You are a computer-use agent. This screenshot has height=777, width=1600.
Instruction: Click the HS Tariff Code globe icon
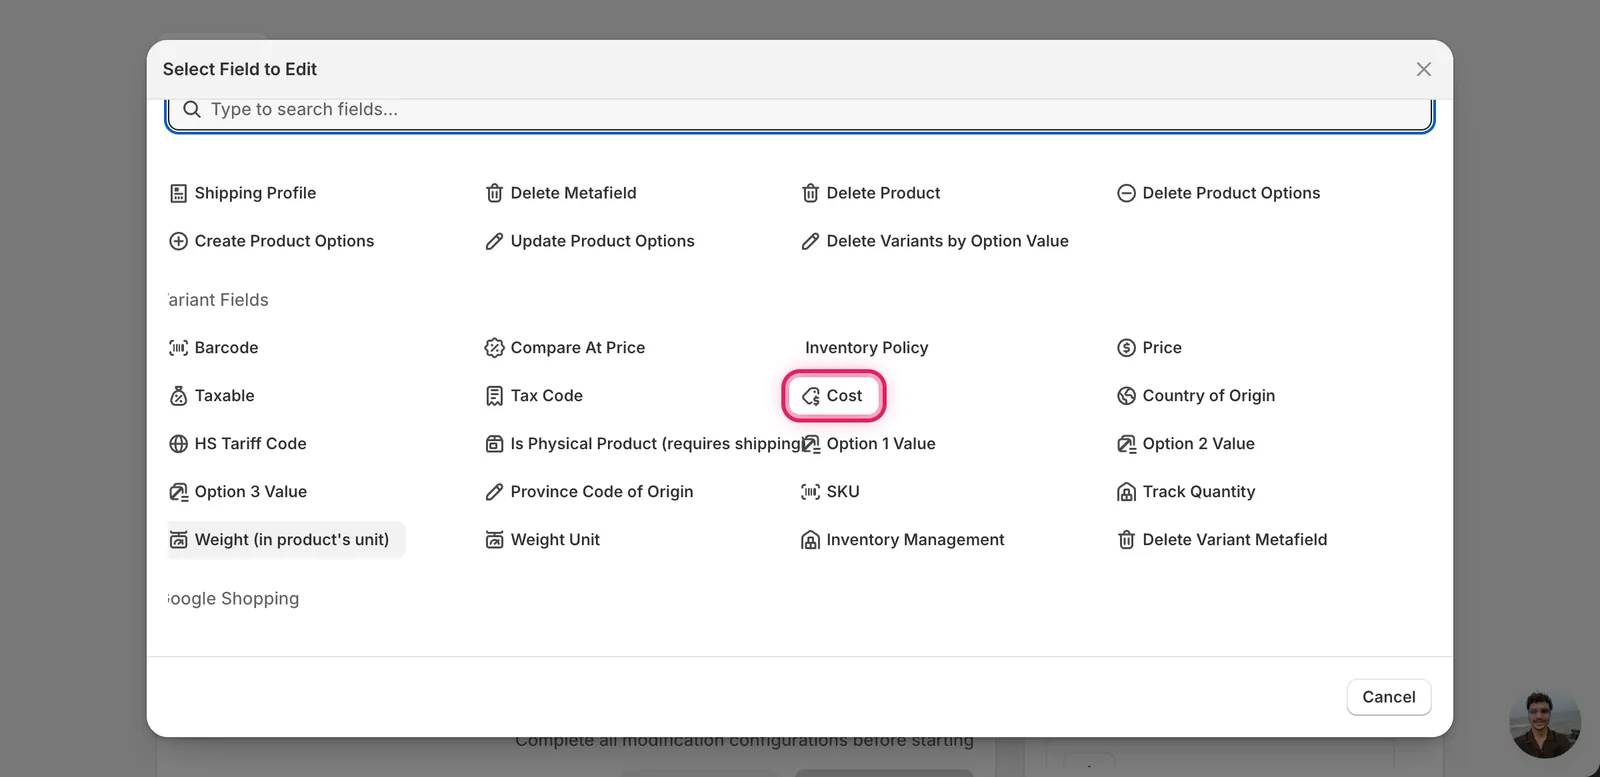click(x=178, y=444)
